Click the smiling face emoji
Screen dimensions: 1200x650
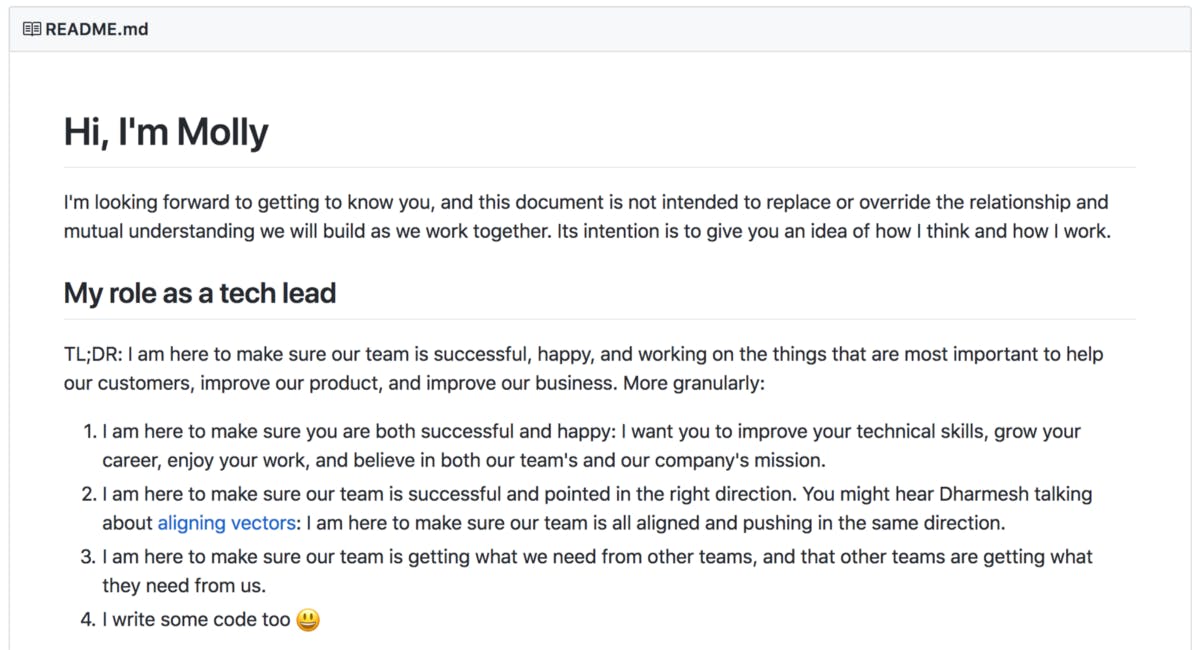[306, 620]
